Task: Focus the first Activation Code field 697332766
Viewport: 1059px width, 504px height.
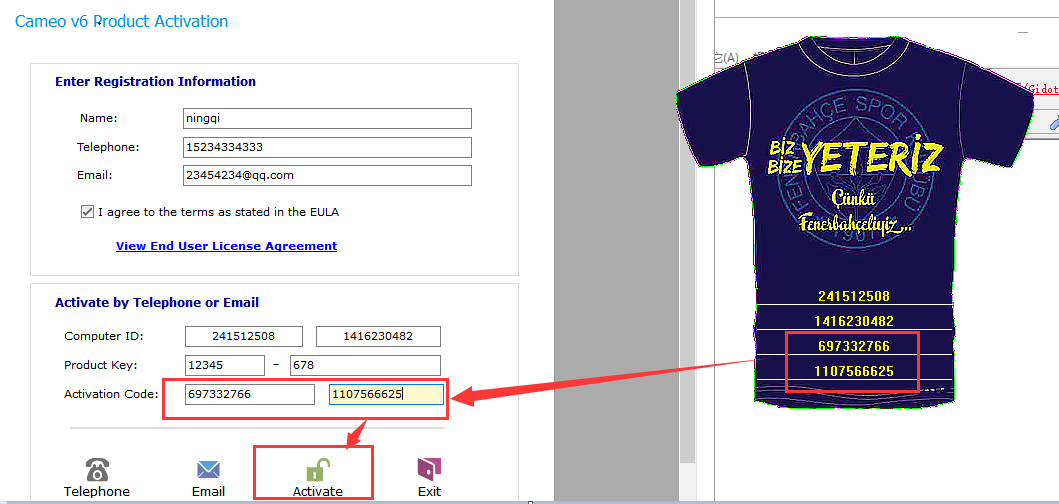Action: [x=250, y=395]
